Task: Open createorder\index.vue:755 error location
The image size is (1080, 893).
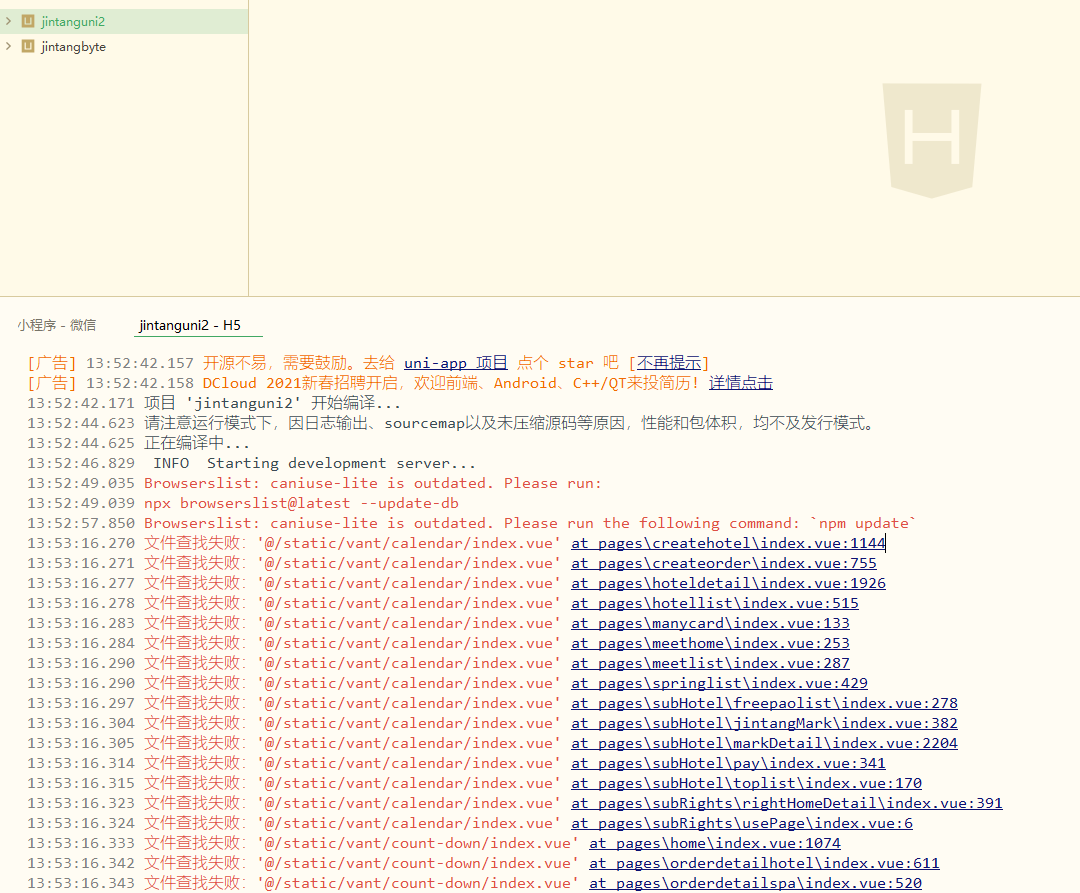Action: pos(723,563)
